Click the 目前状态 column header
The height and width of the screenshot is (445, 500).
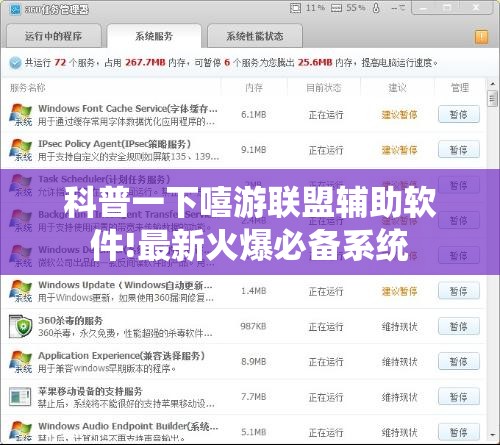pyautogui.click(x=324, y=88)
